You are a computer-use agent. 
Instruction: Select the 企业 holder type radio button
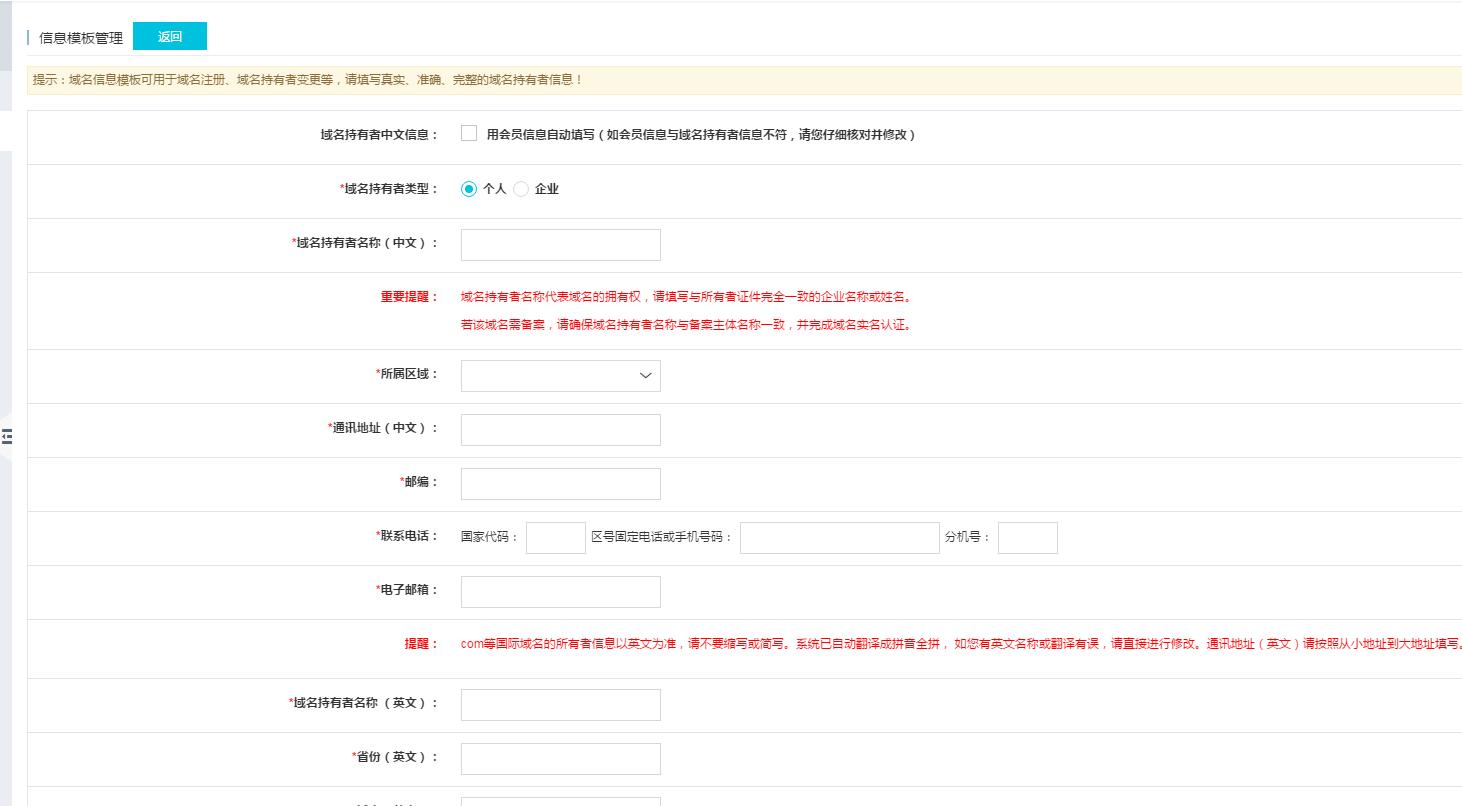[x=520, y=188]
